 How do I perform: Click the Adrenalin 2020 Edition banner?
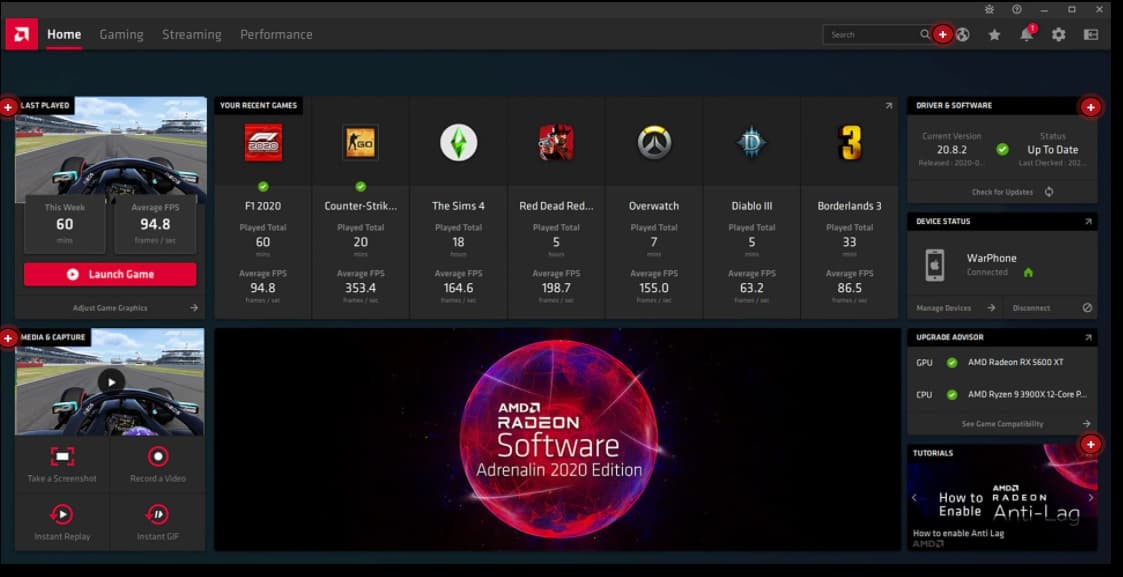[x=558, y=440]
